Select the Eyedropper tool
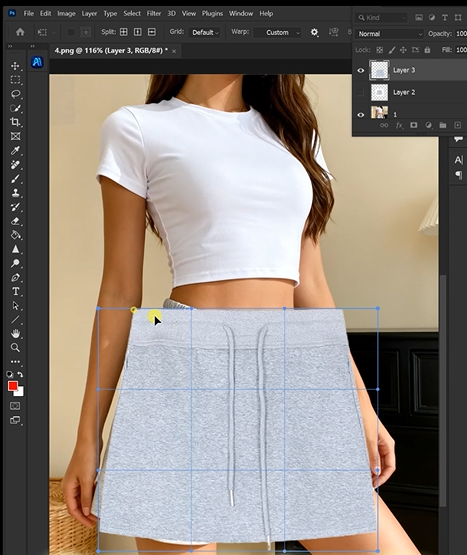This screenshot has height=555, width=467. [15, 150]
